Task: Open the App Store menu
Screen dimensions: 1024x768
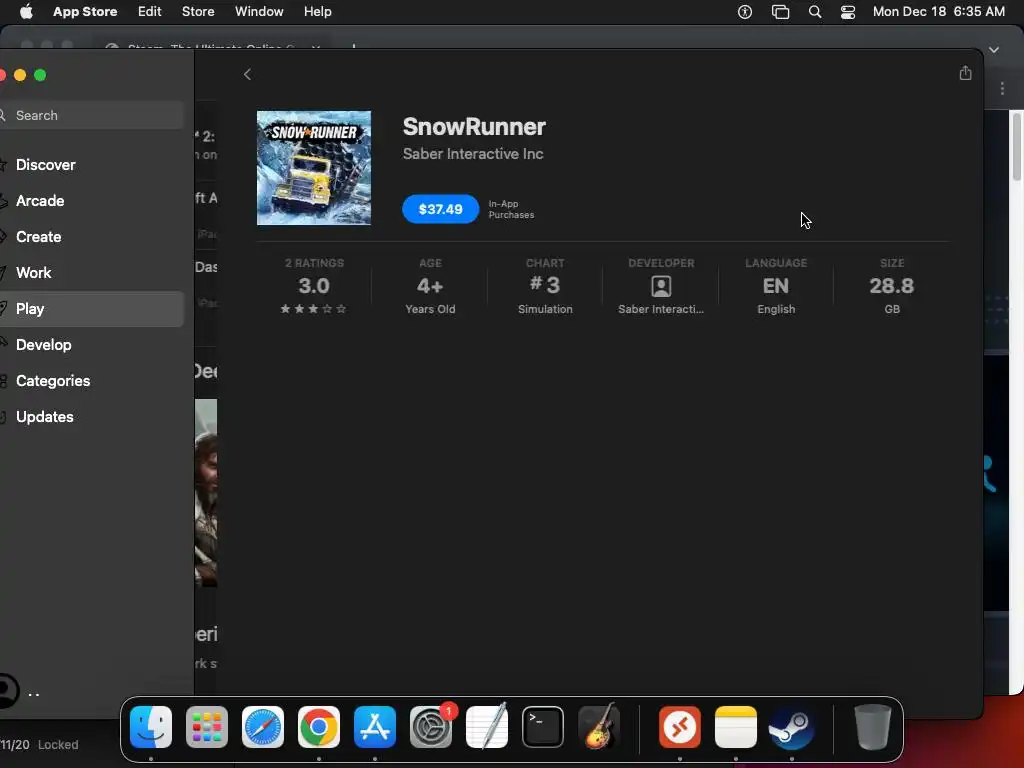Action: coord(85,11)
